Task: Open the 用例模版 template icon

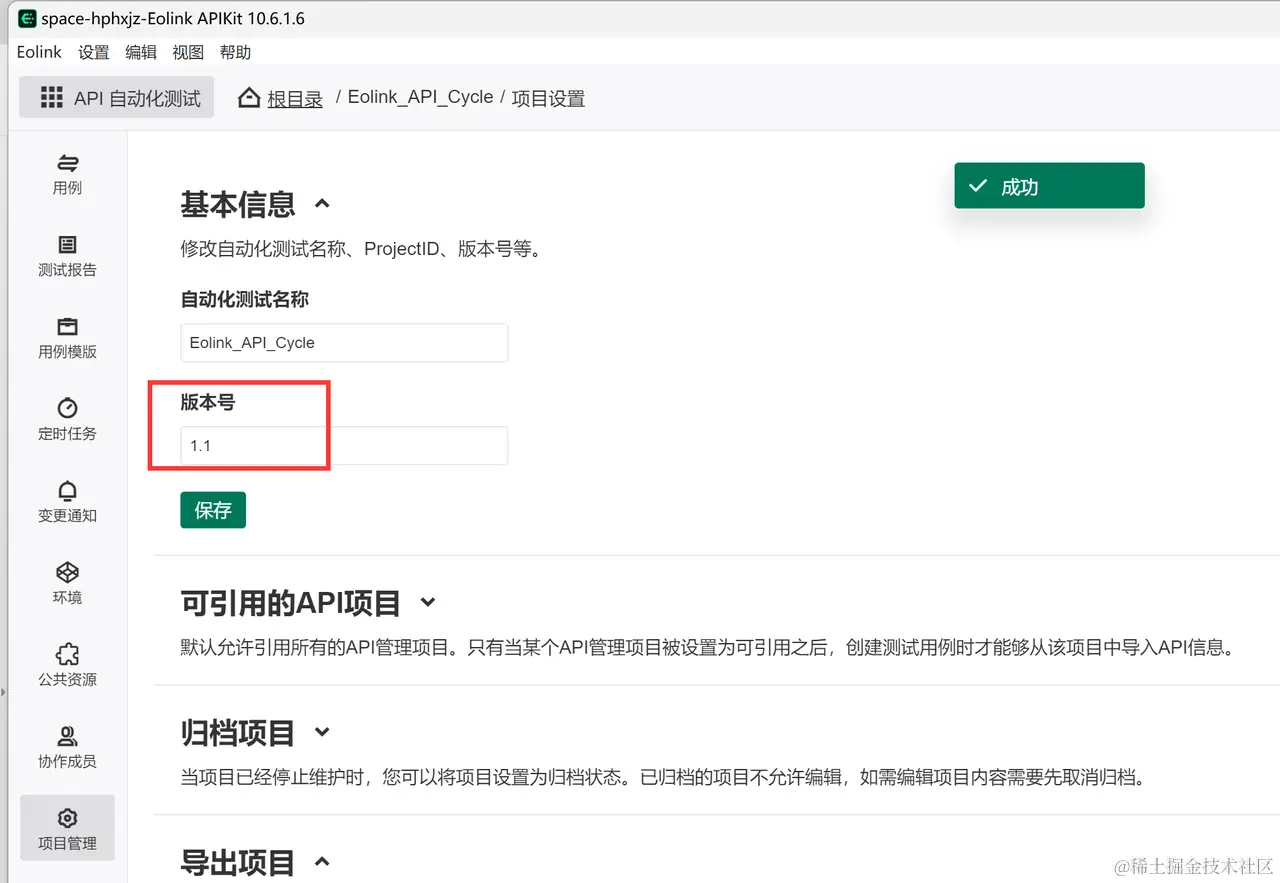Action: (x=67, y=327)
